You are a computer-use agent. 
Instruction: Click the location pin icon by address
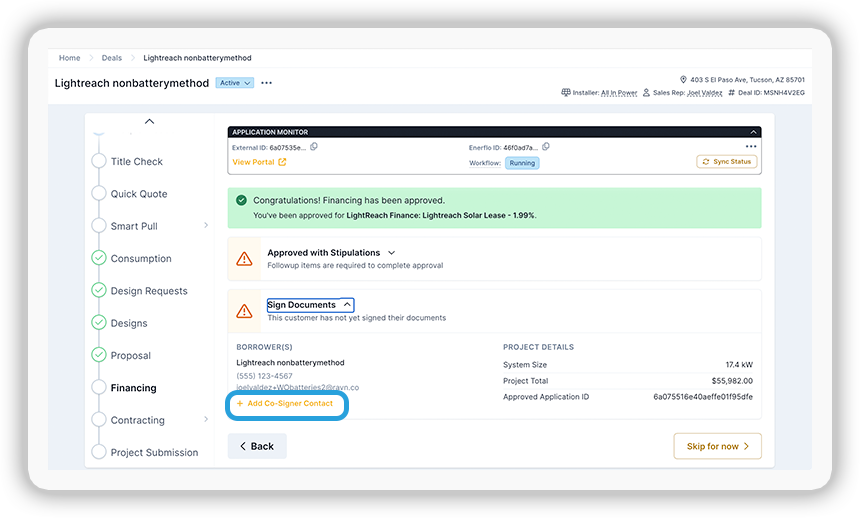tap(683, 80)
